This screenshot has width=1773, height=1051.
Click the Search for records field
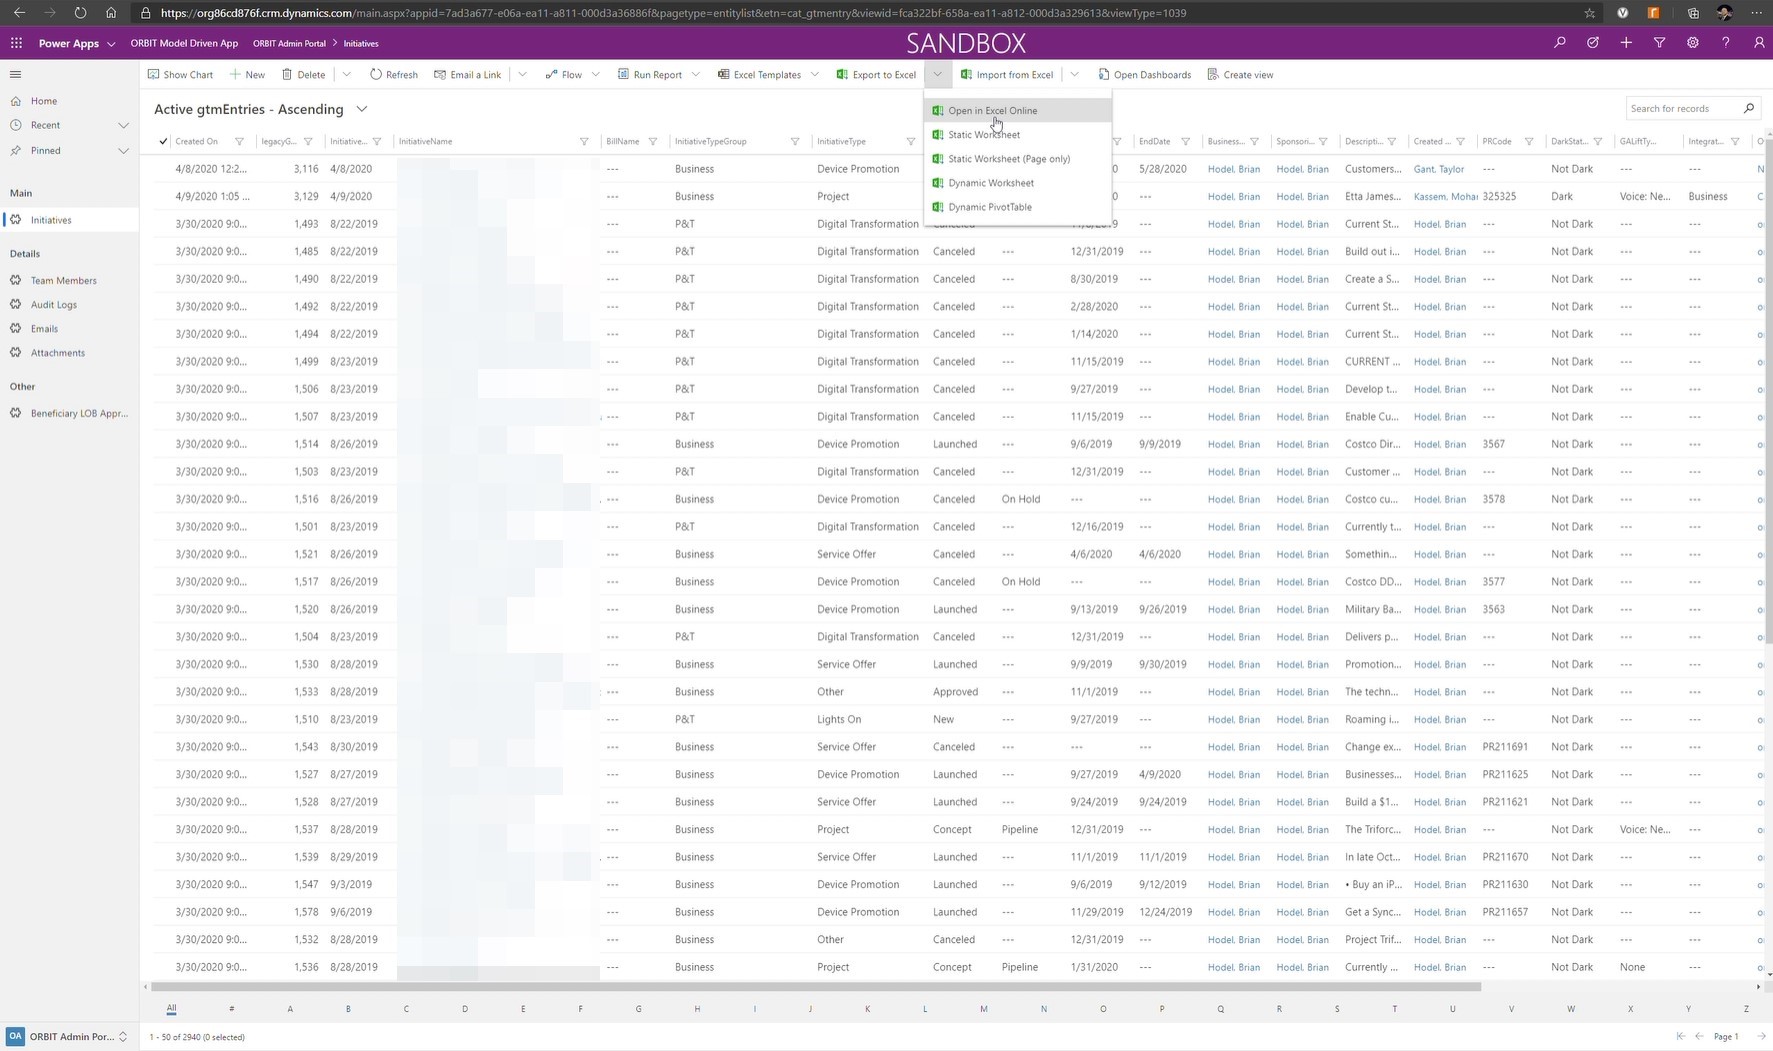pyautogui.click(x=1683, y=108)
